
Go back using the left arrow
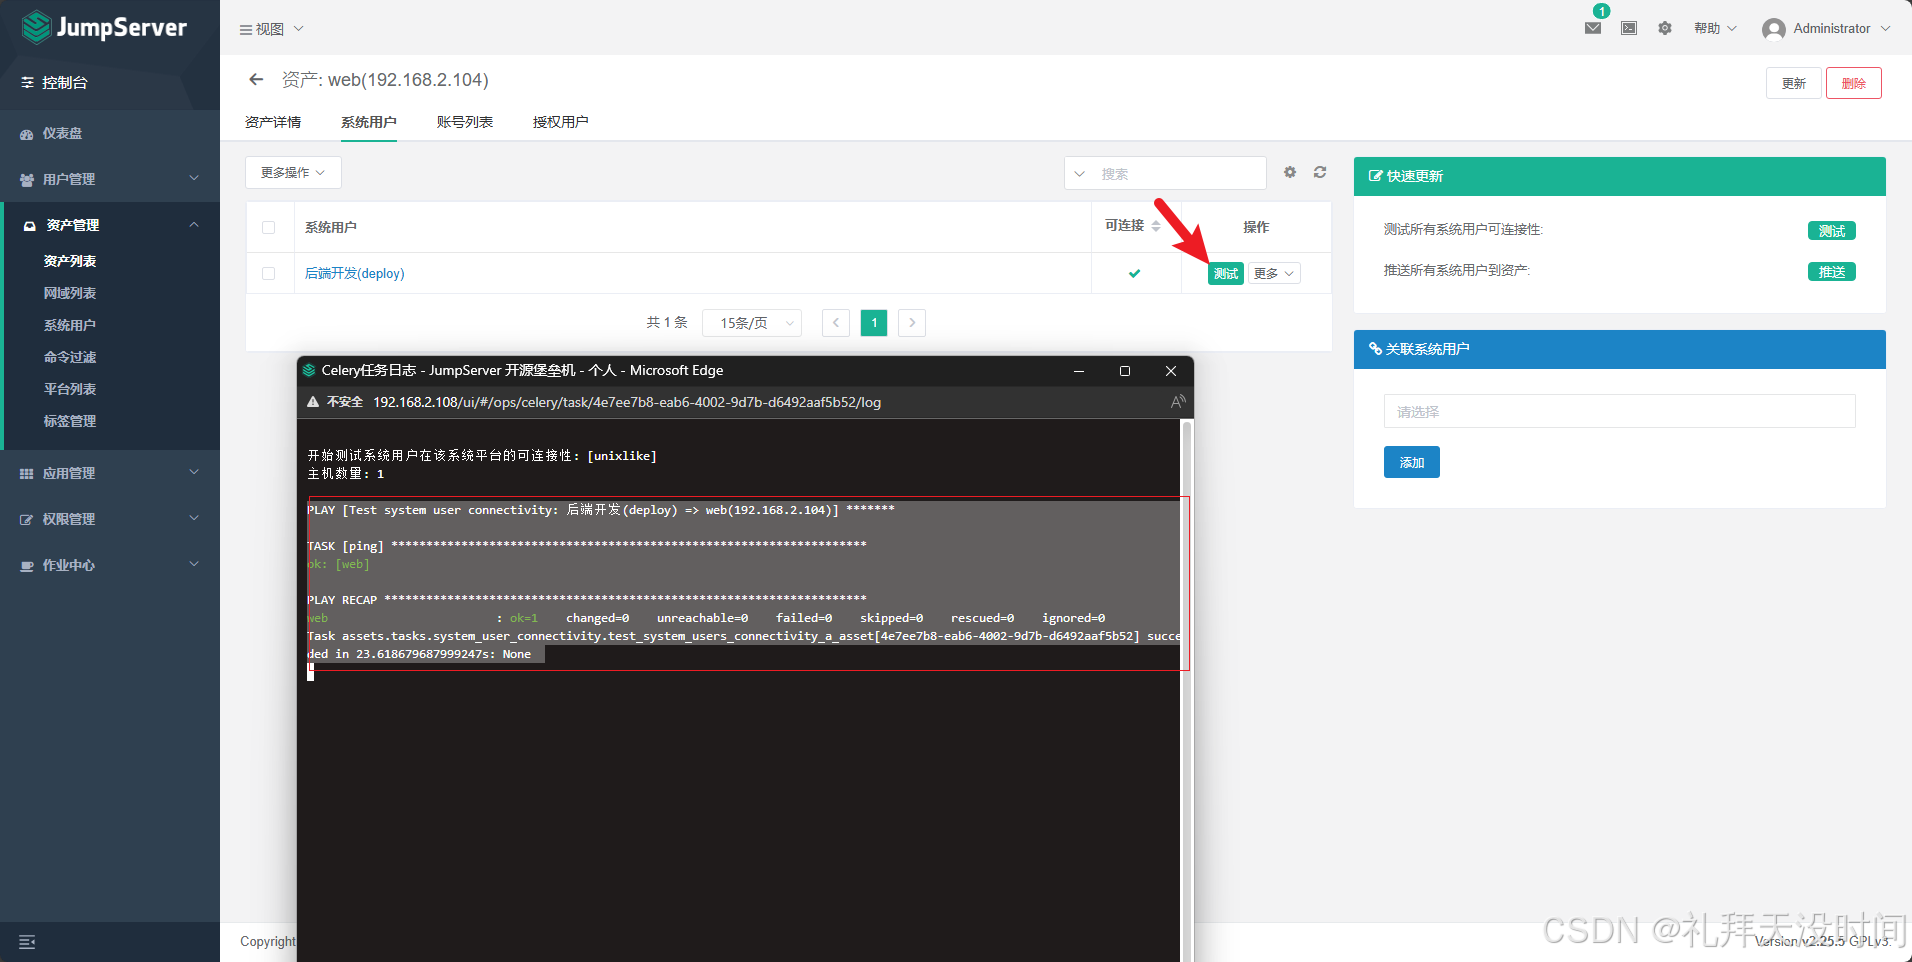[x=256, y=79]
